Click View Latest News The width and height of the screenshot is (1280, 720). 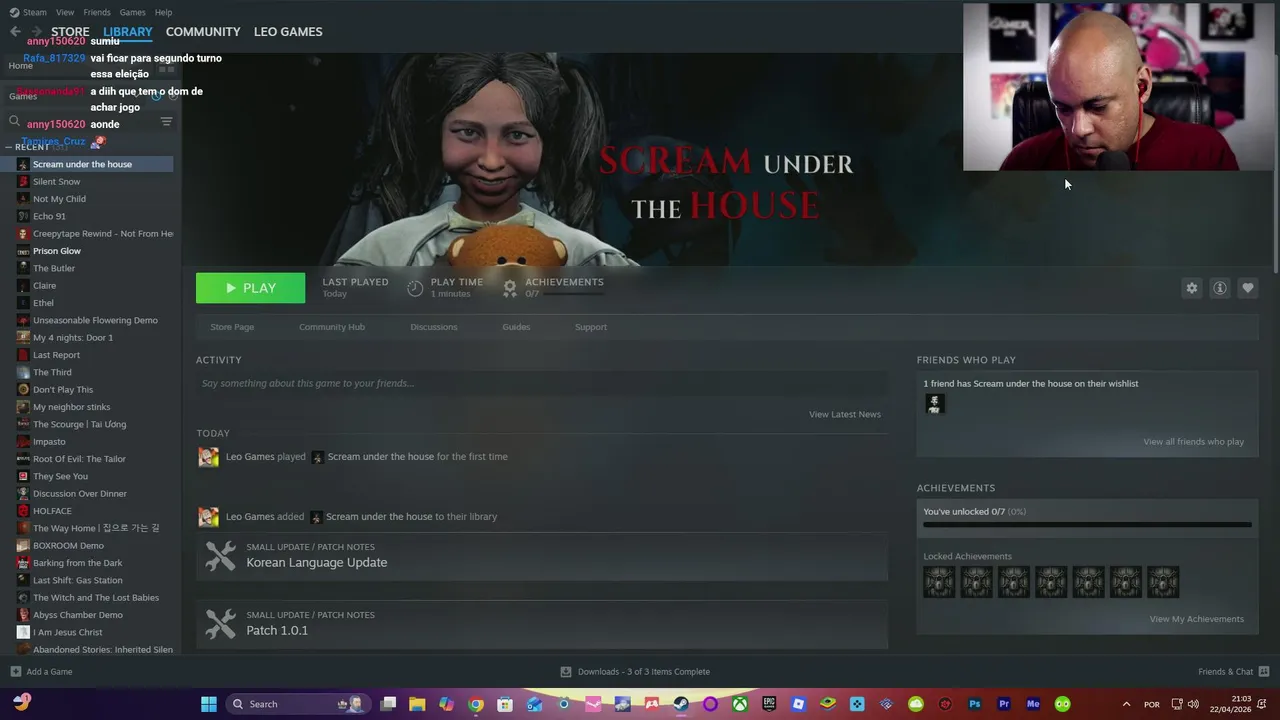click(845, 414)
